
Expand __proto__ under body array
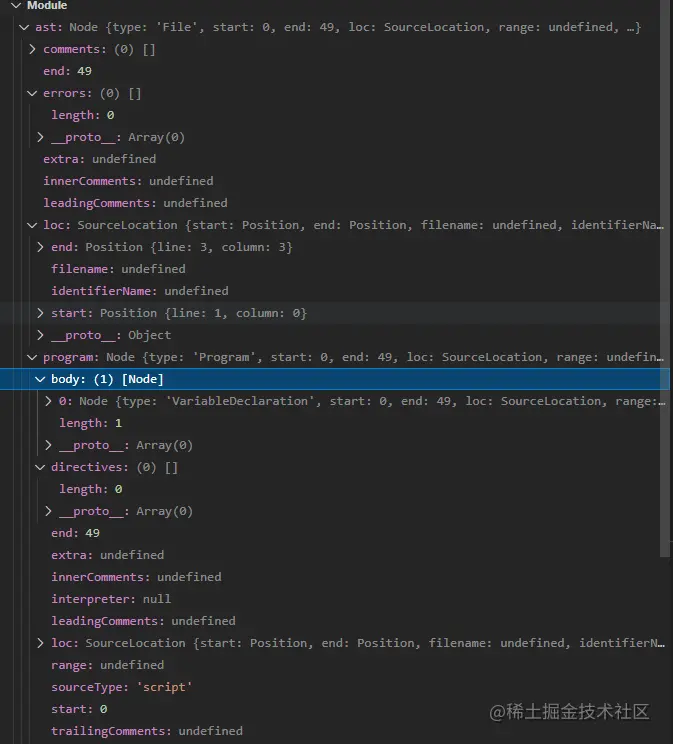tap(48, 445)
